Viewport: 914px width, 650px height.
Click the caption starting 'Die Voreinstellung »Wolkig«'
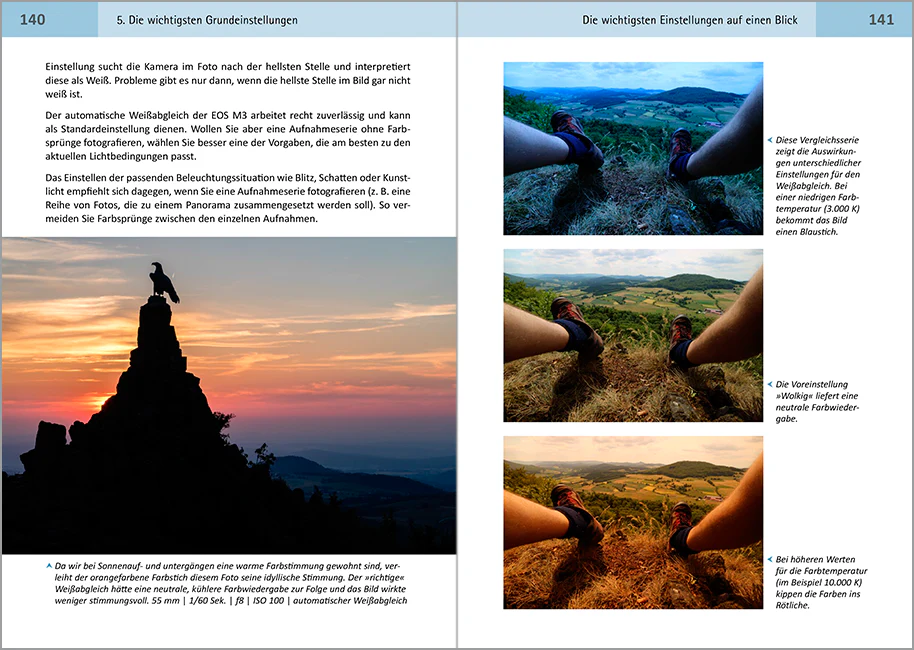tap(817, 402)
